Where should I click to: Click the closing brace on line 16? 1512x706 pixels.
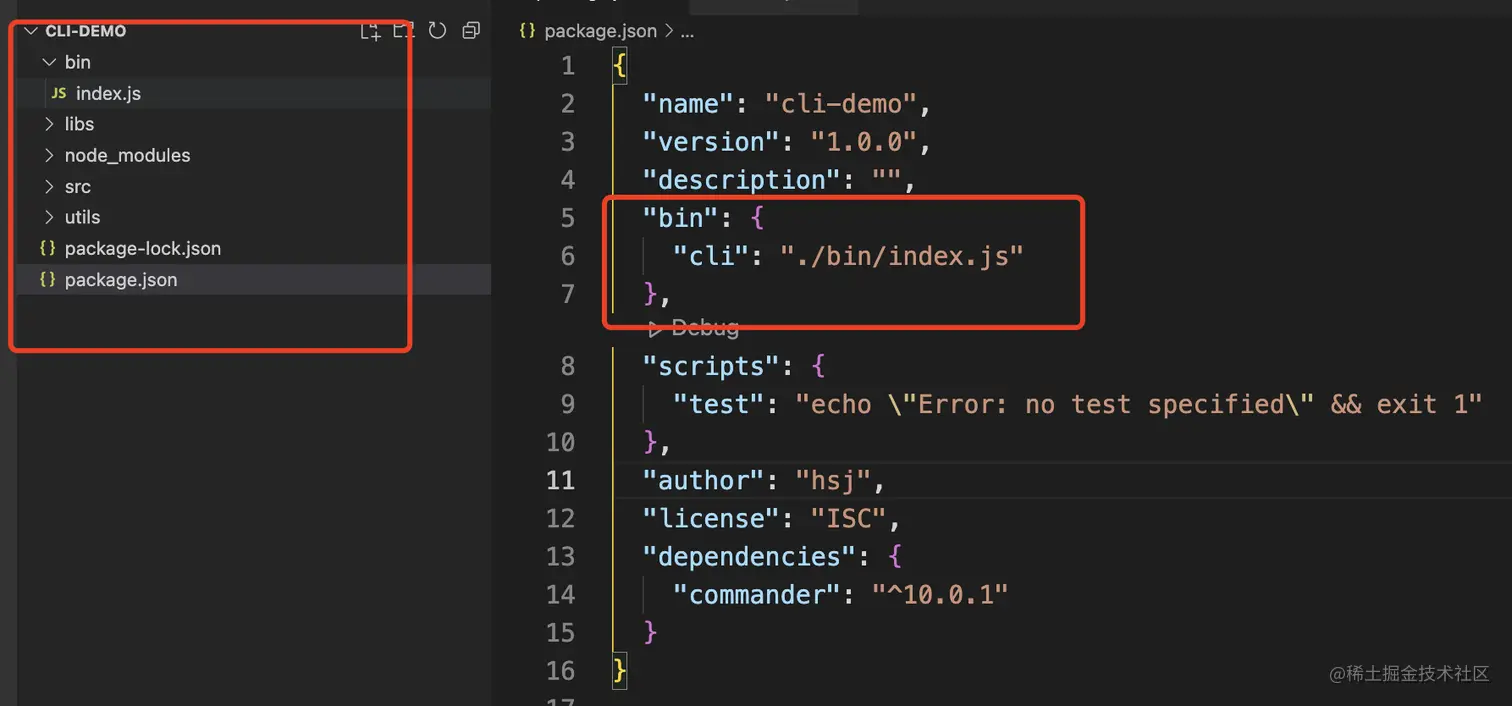coord(620,670)
